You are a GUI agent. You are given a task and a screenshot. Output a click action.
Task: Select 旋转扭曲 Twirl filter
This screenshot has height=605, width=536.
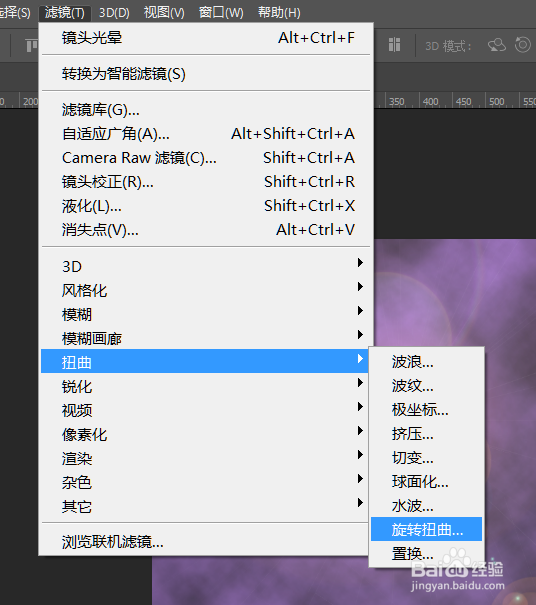click(x=426, y=529)
